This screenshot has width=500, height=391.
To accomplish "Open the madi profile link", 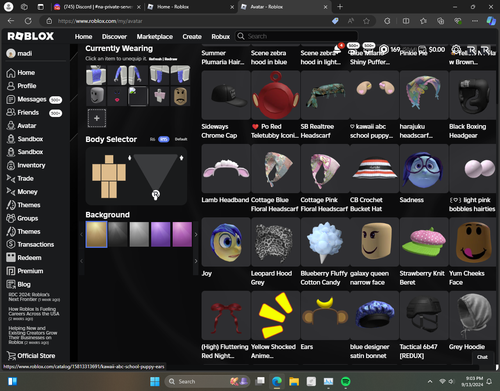I will pos(19,53).
